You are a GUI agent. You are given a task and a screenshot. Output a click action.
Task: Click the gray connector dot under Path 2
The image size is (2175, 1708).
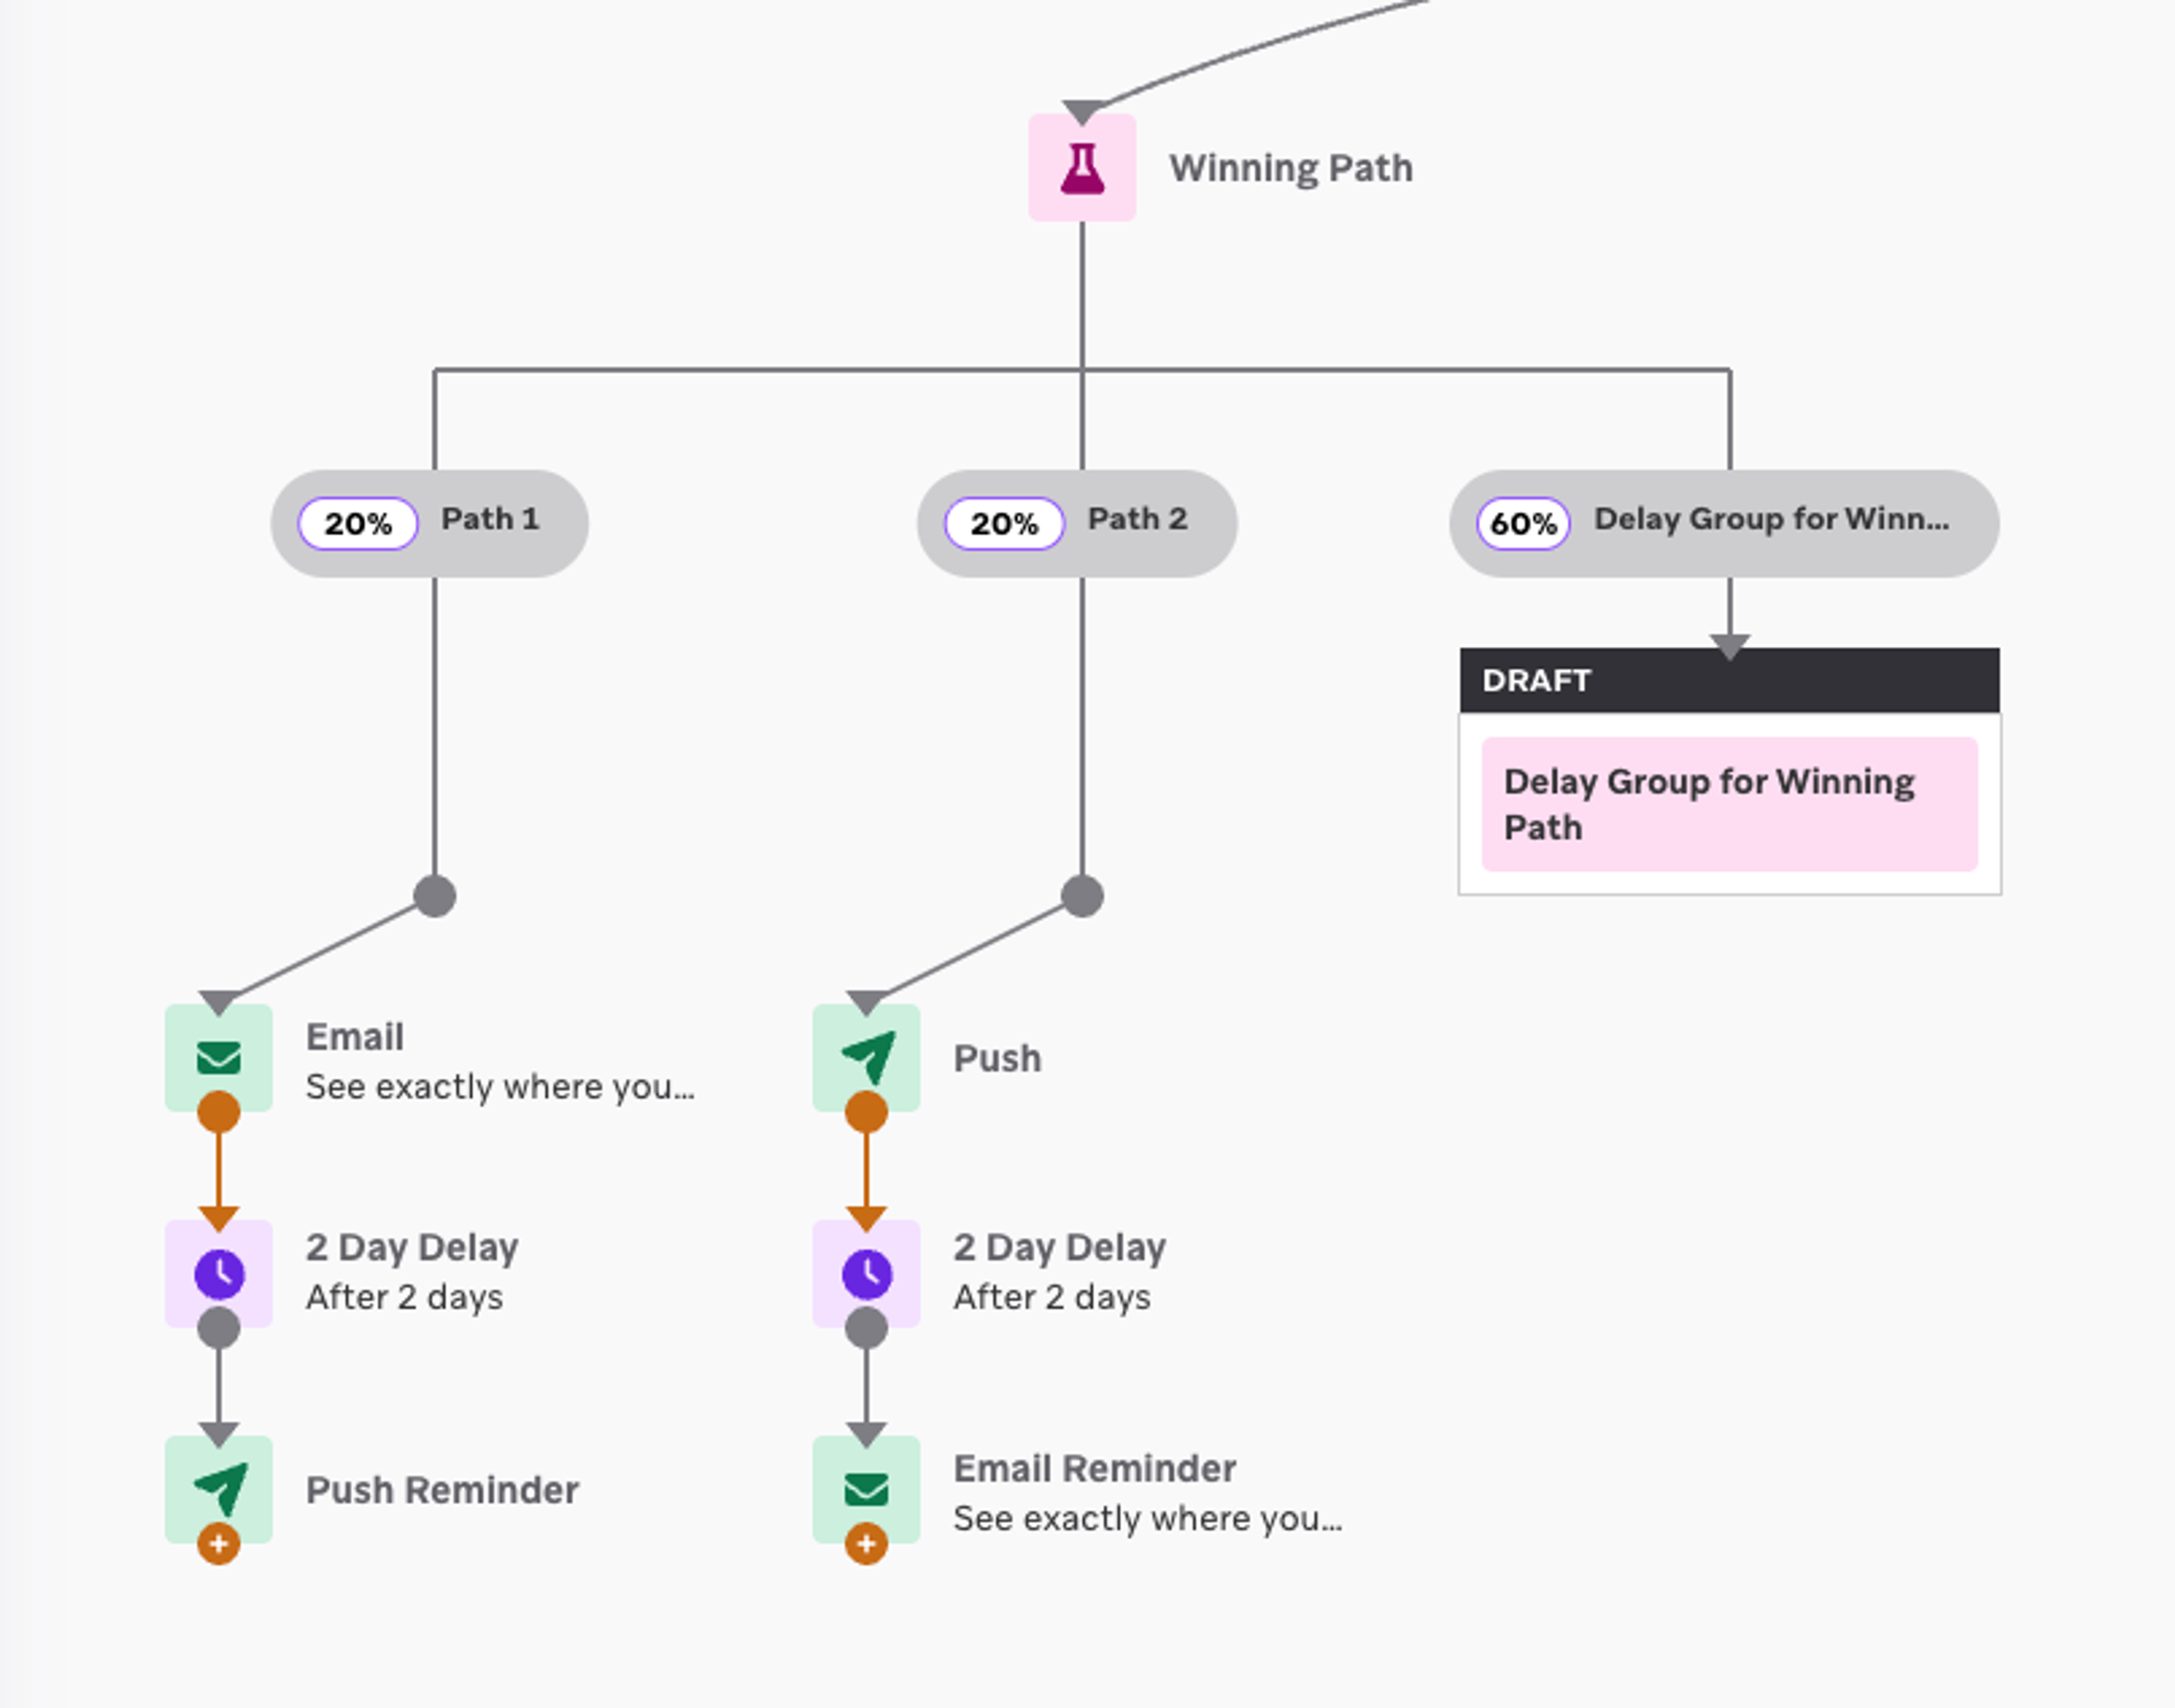click(1082, 895)
